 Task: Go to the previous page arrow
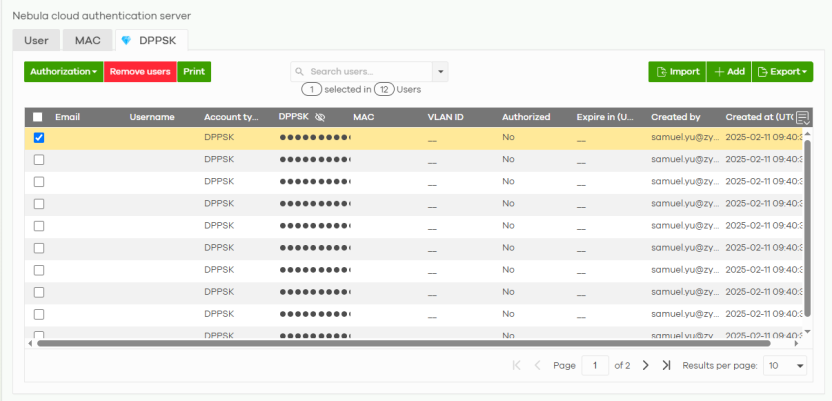[x=537, y=365]
